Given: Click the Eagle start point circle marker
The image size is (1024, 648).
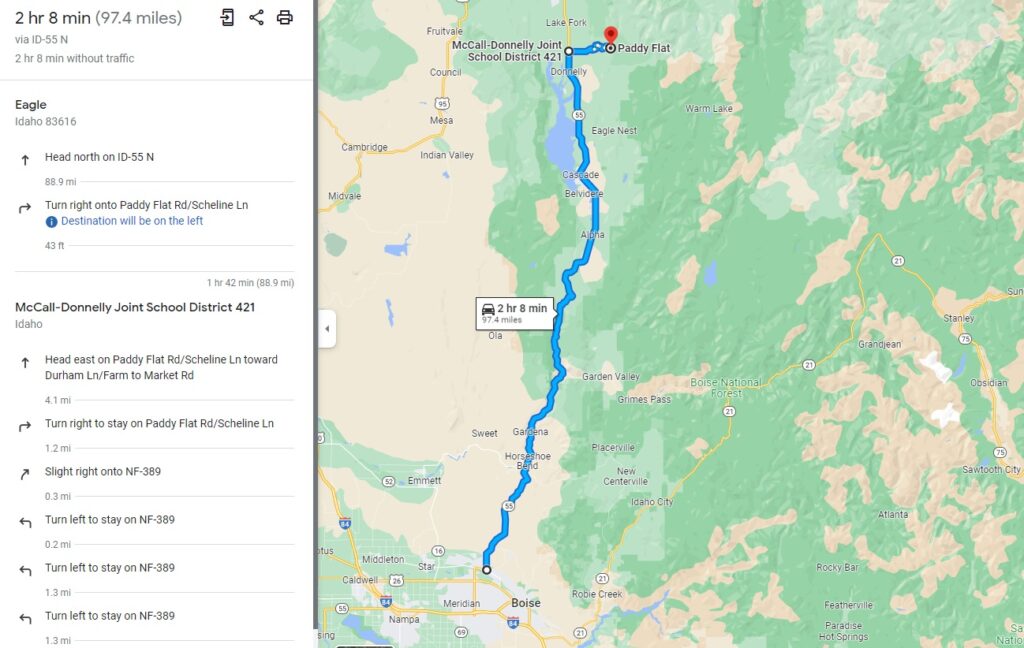Looking at the screenshot, I should (x=487, y=570).
